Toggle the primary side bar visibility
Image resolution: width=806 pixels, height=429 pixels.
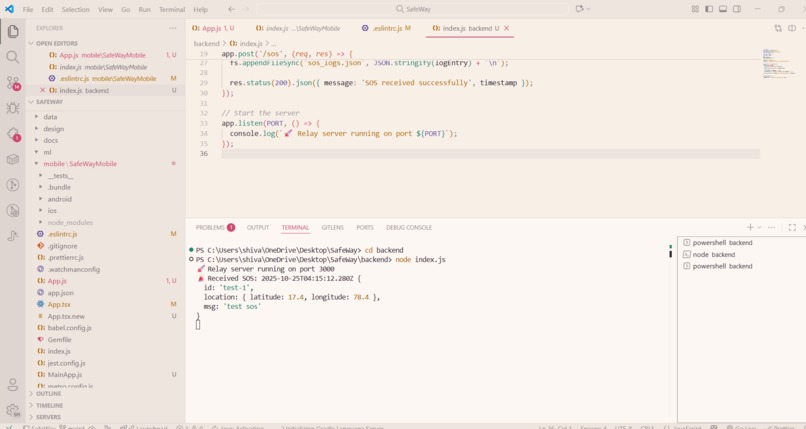pyautogui.click(x=709, y=9)
